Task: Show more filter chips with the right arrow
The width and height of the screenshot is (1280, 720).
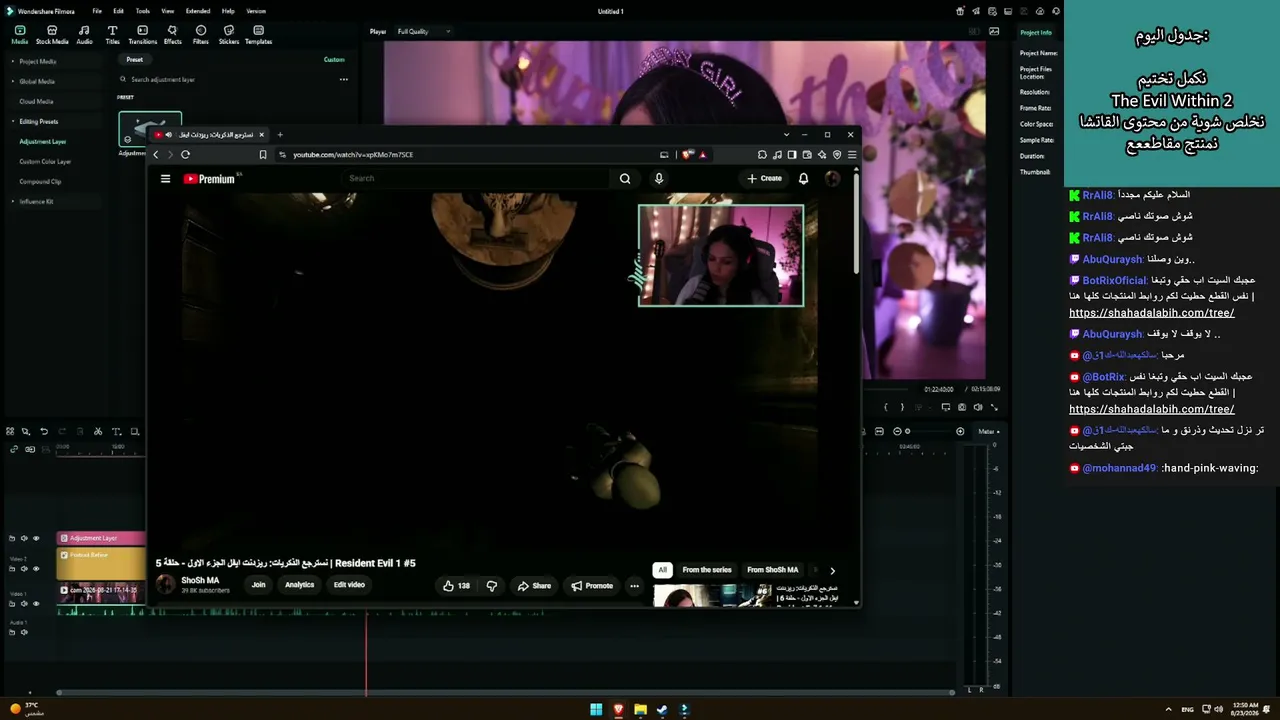Action: (x=832, y=570)
